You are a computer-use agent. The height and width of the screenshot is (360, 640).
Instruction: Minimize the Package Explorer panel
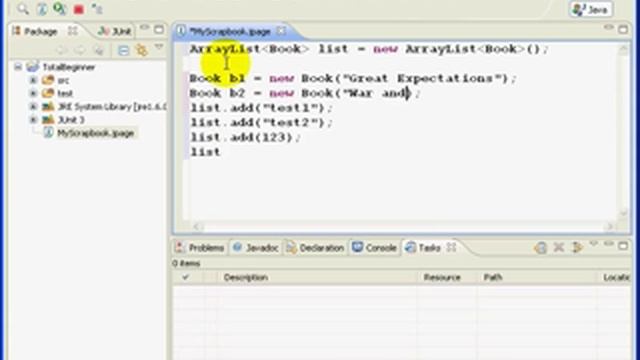pyautogui.click(x=144, y=28)
